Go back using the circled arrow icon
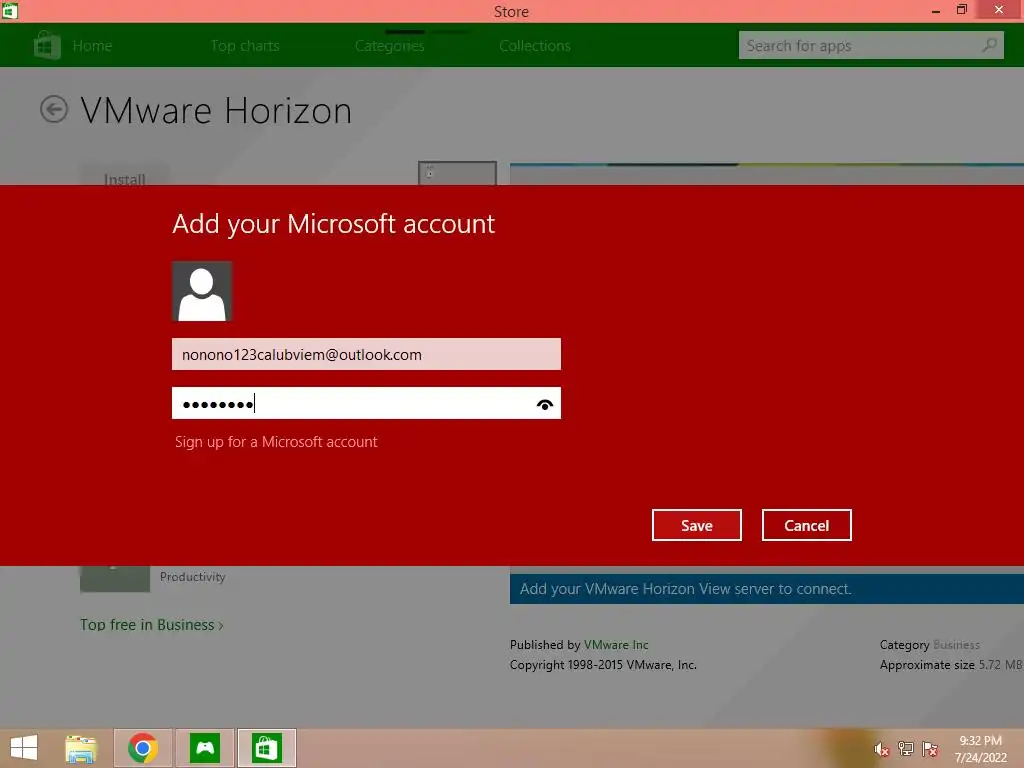This screenshot has height=768, width=1024. tap(54, 109)
